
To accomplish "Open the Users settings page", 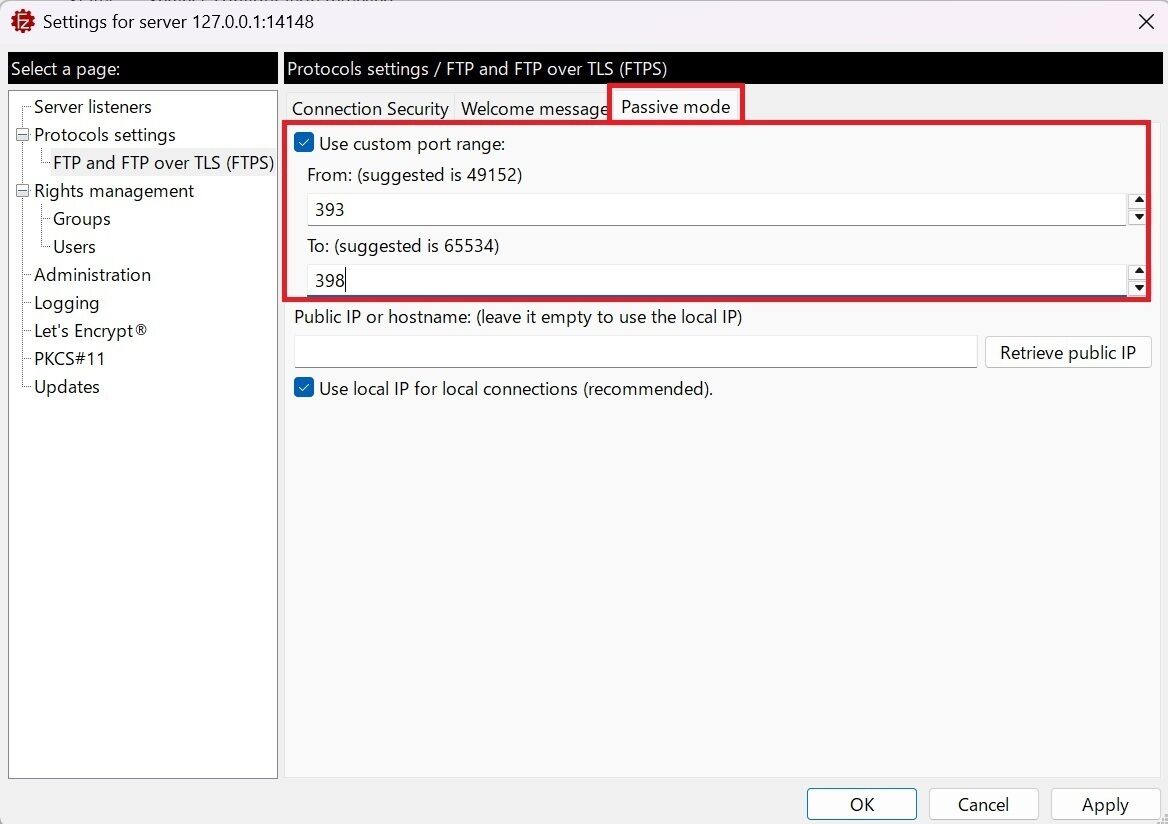I will [74, 246].
